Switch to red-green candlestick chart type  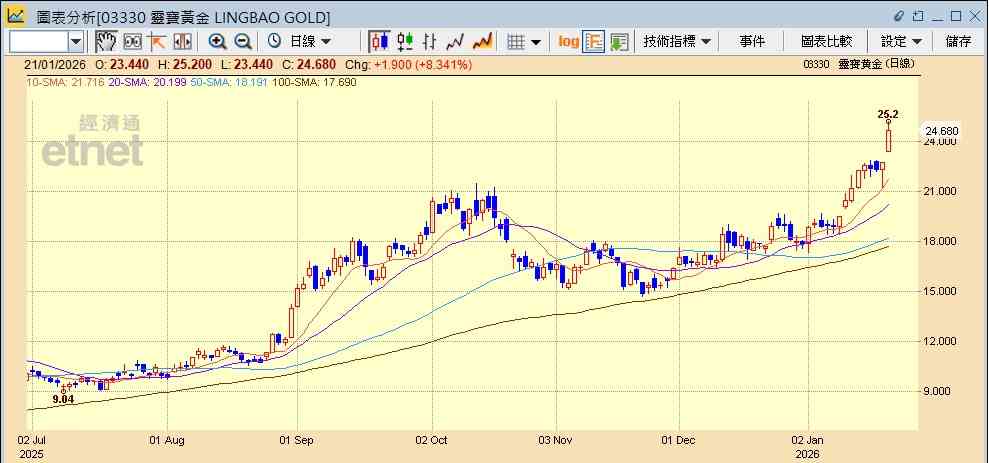(x=405, y=42)
